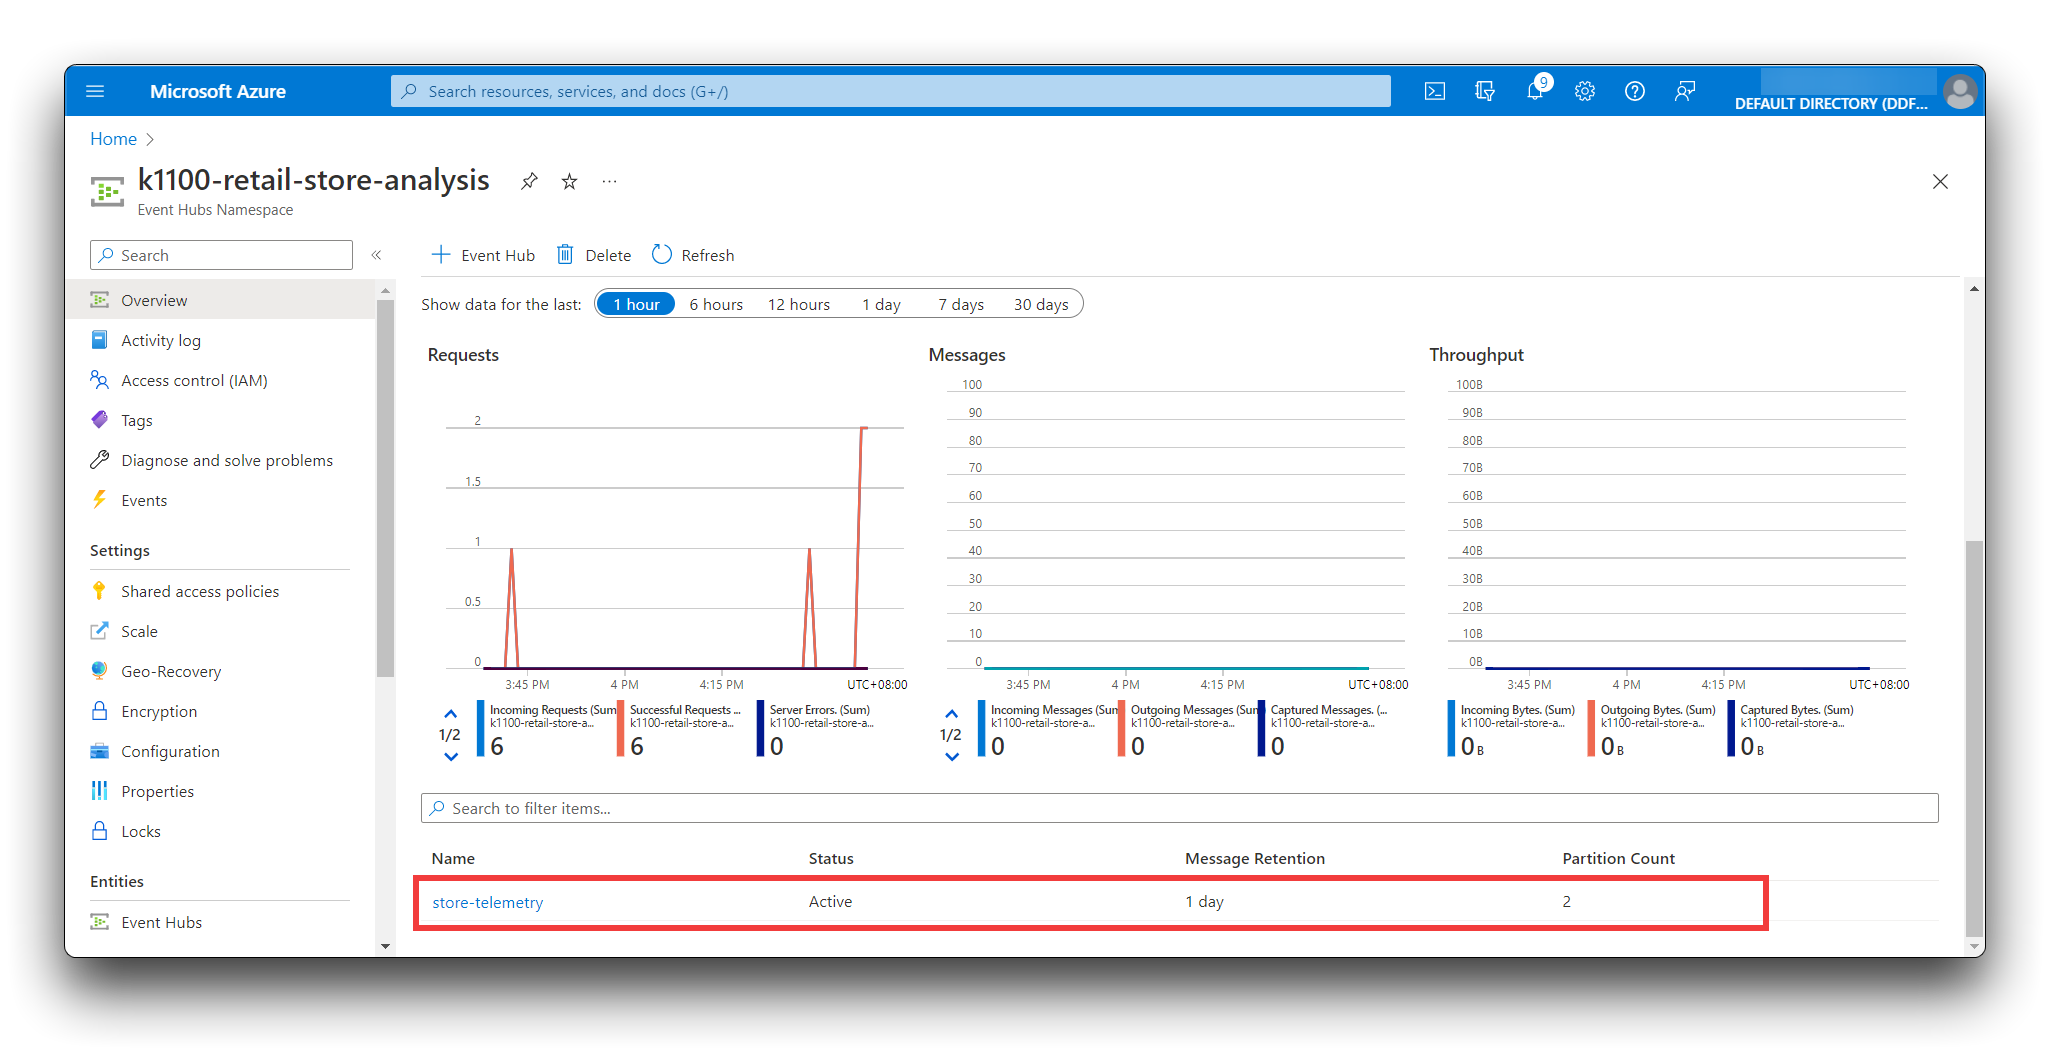Open Directories and subscriptions filter icon
Viewport: 2050px width, 1054px height.
point(1484,91)
